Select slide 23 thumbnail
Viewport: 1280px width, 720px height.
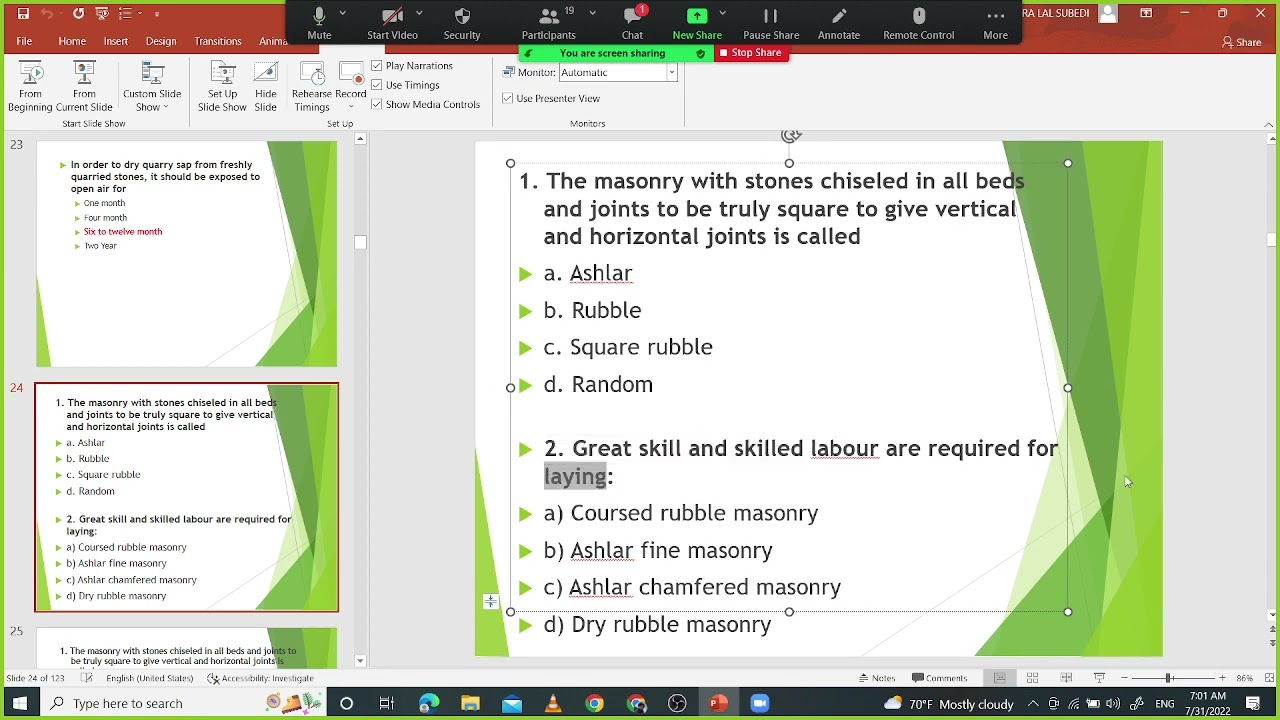[187, 254]
